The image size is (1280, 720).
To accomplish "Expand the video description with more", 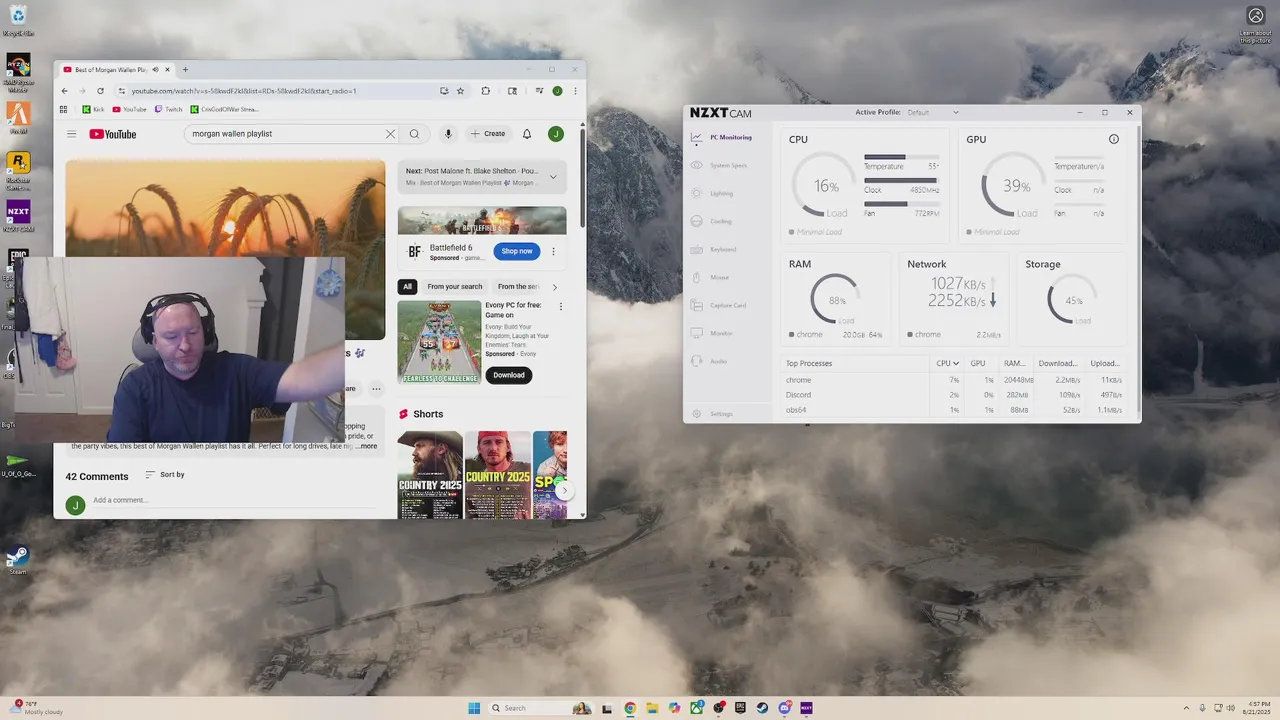I will pyautogui.click(x=367, y=446).
